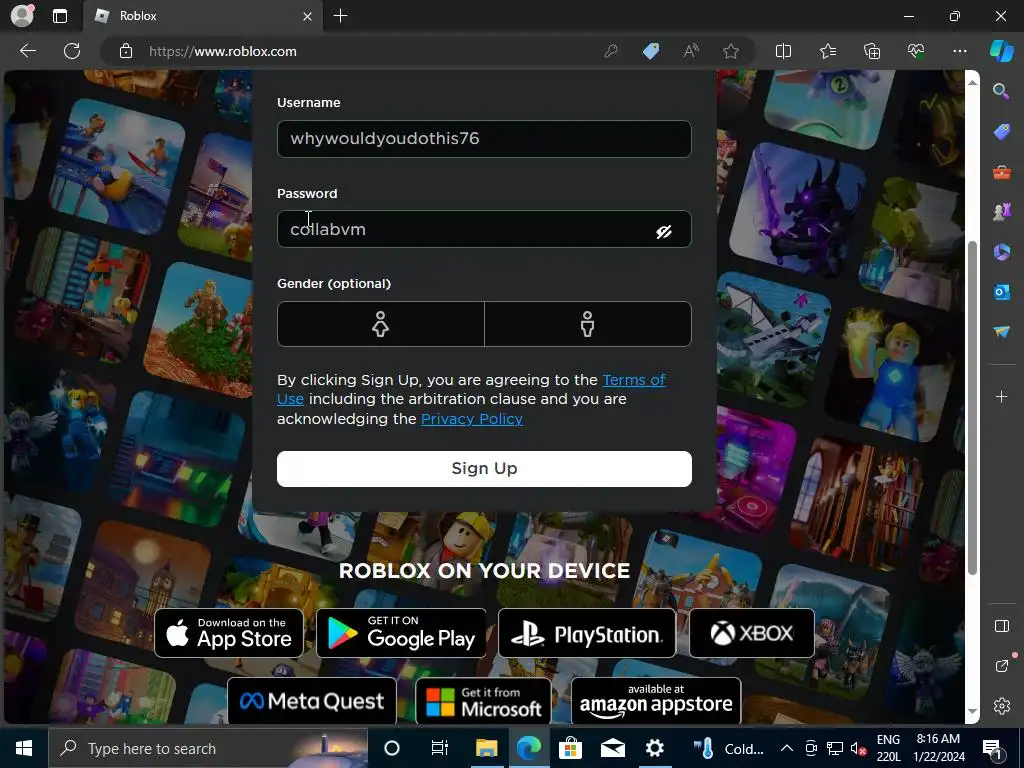Show hidden system tray icons
This screenshot has height=768, width=1024.
coord(787,748)
